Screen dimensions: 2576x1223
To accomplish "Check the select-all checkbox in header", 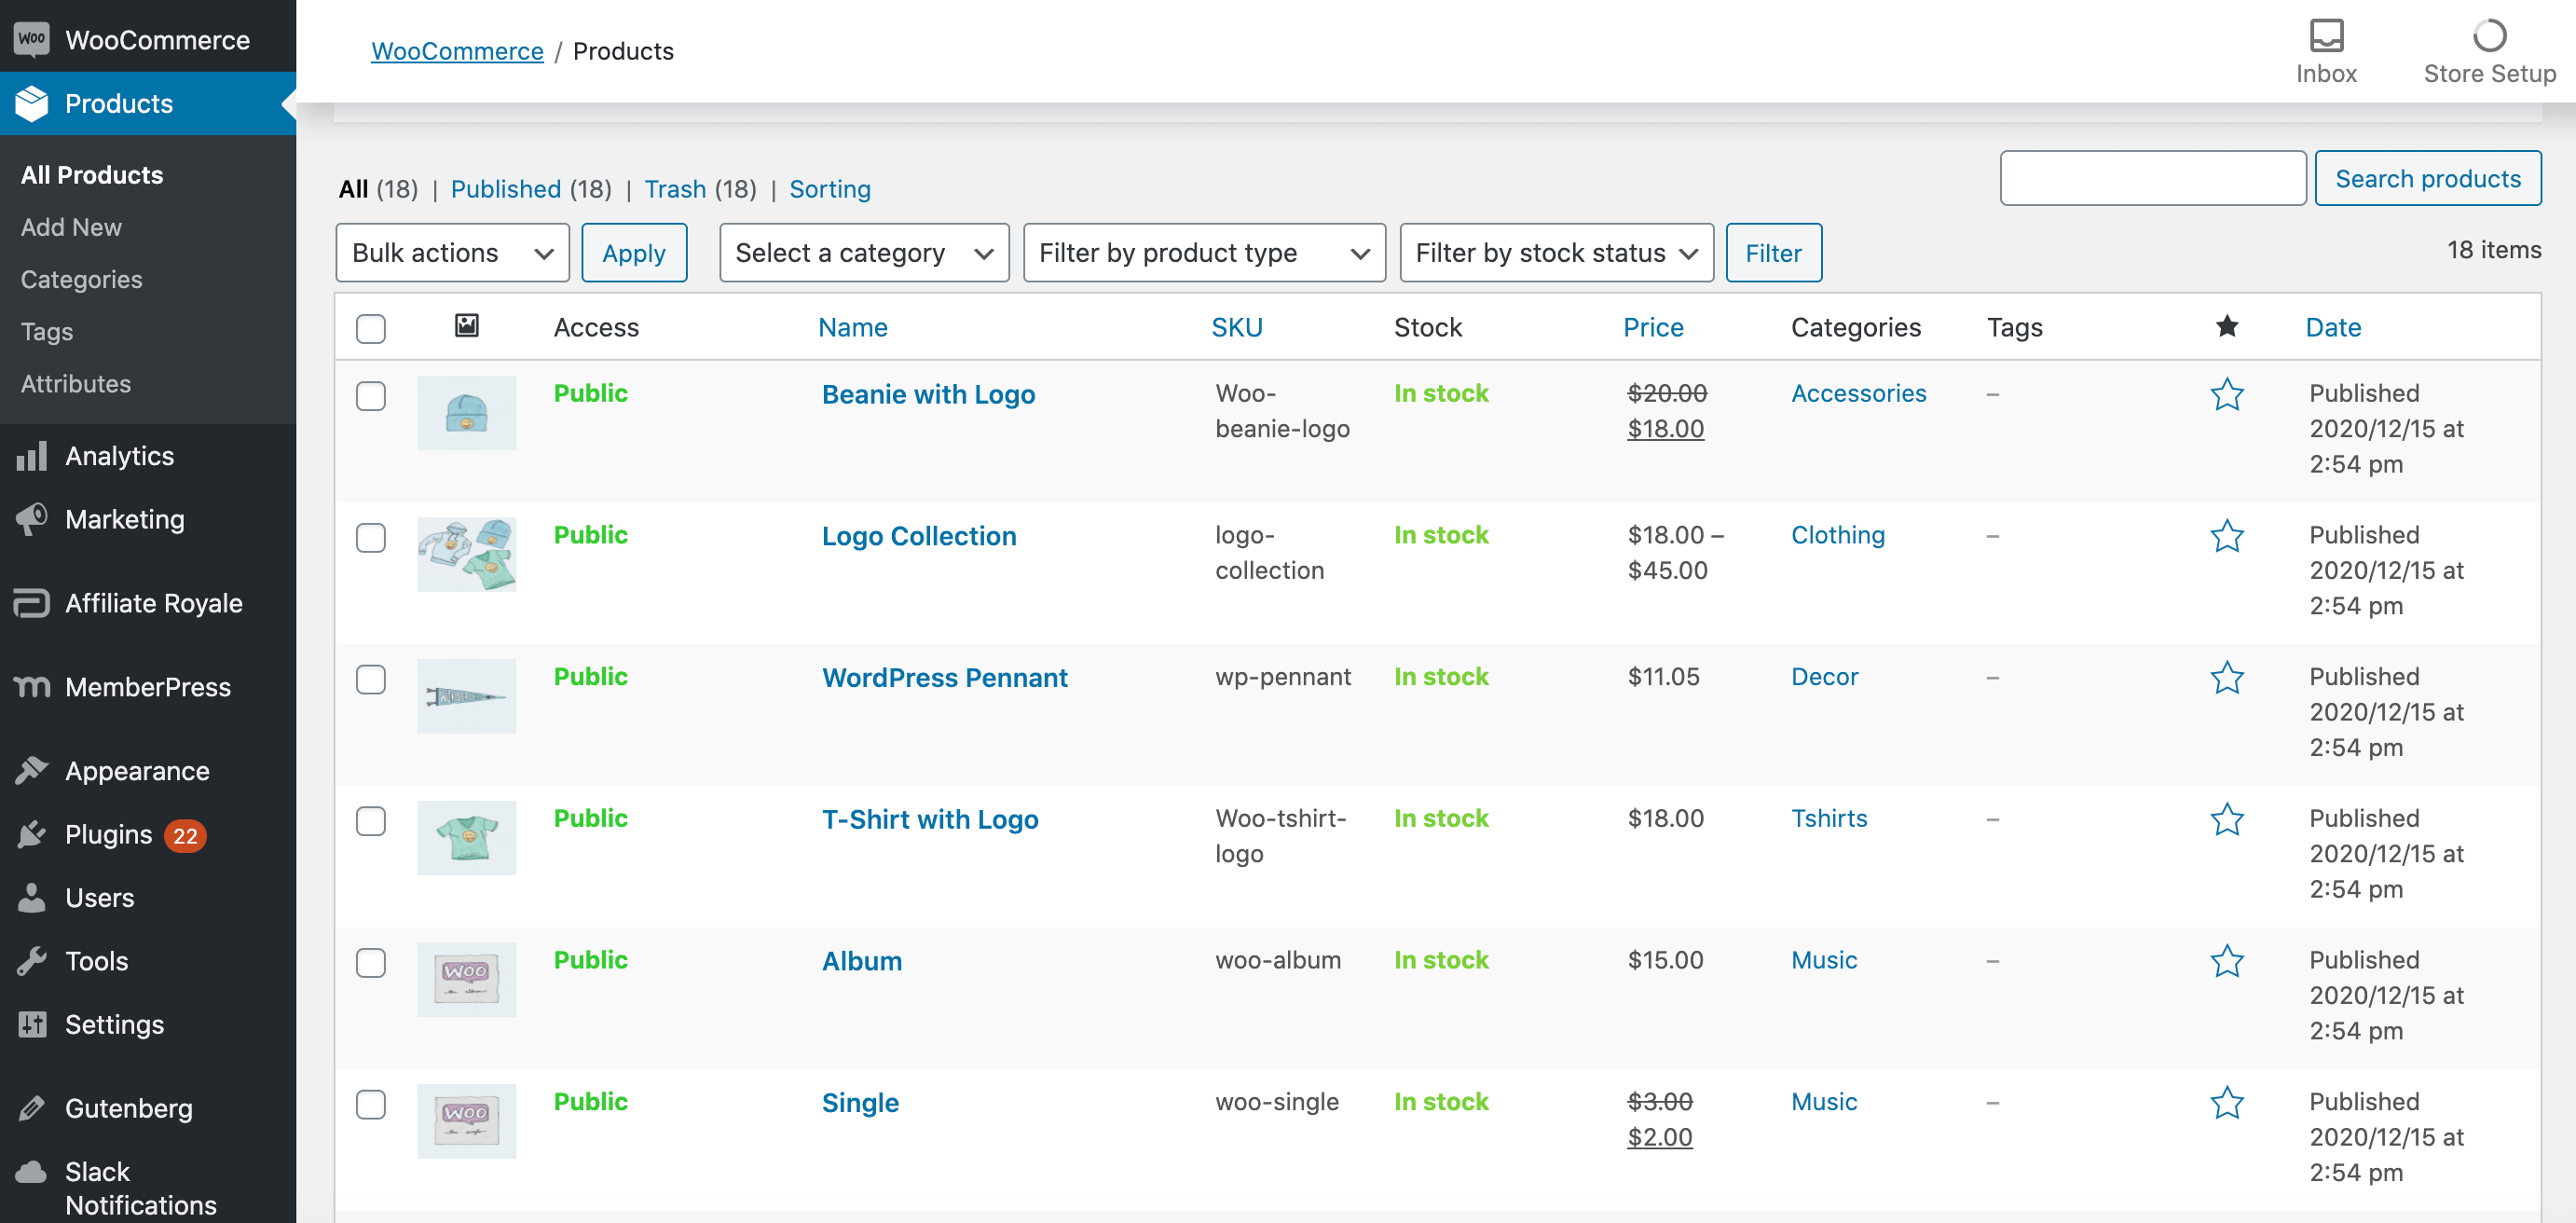I will coord(371,327).
